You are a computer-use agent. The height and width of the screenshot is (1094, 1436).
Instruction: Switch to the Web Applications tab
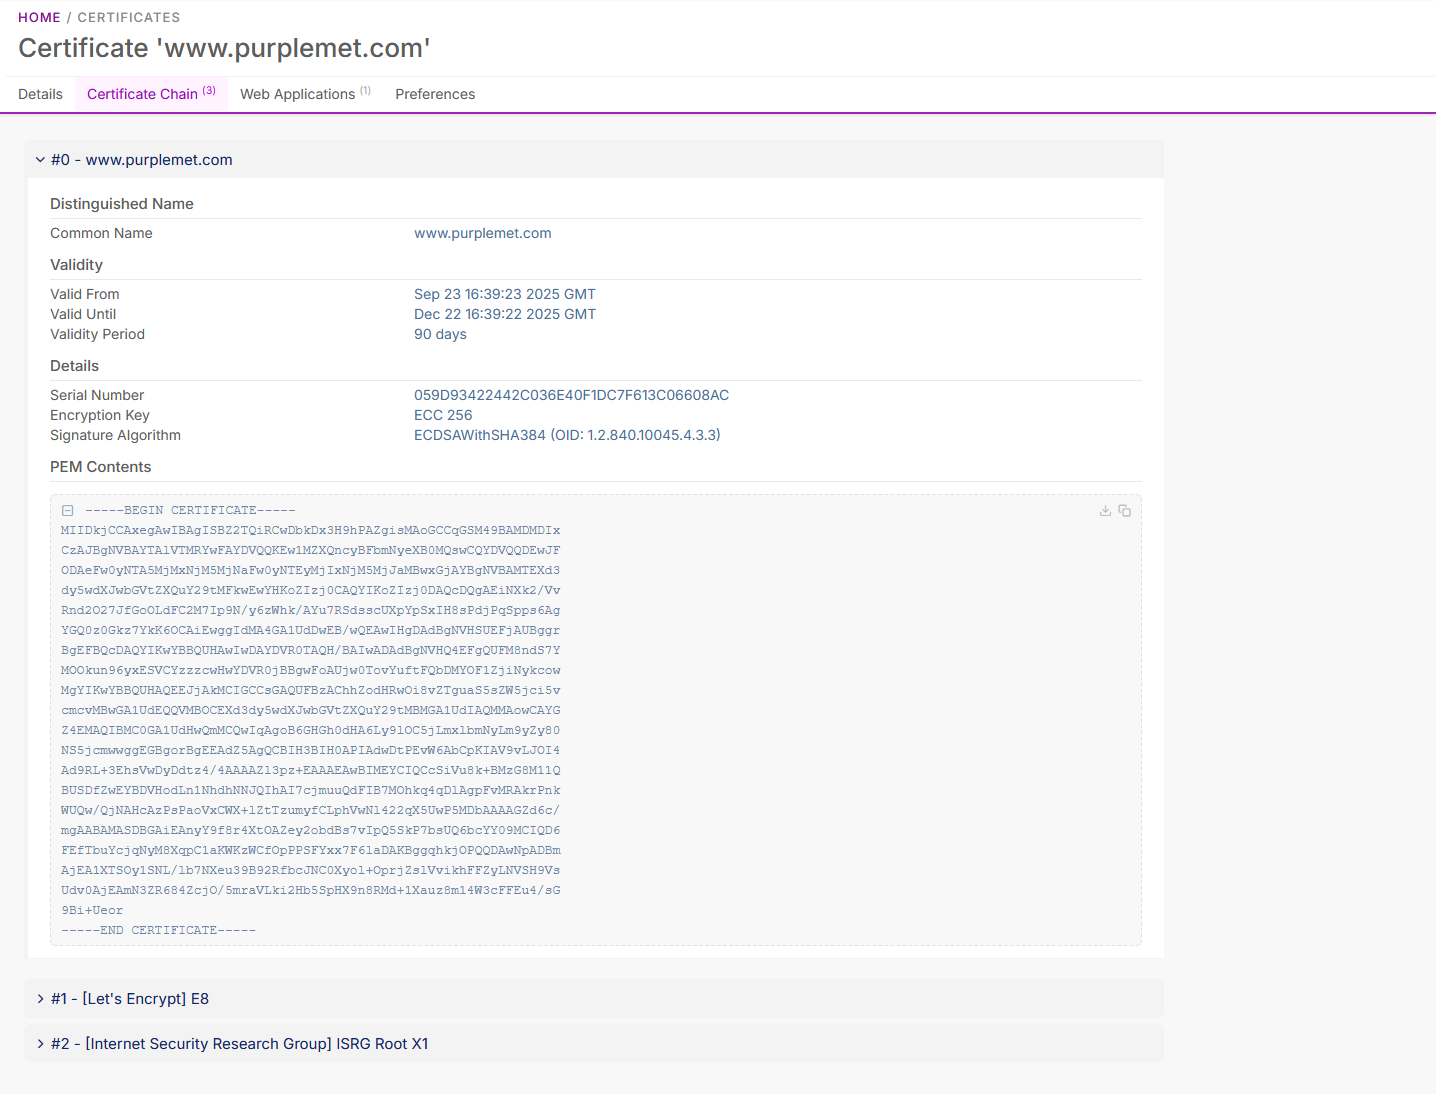[305, 94]
